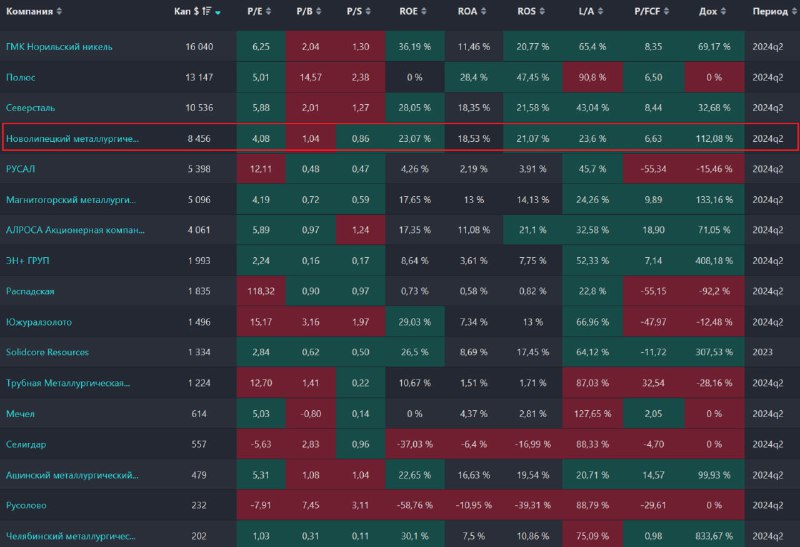800x547 pixels.
Task: Click the Кап $ sort direction icon
Action: [207, 11]
